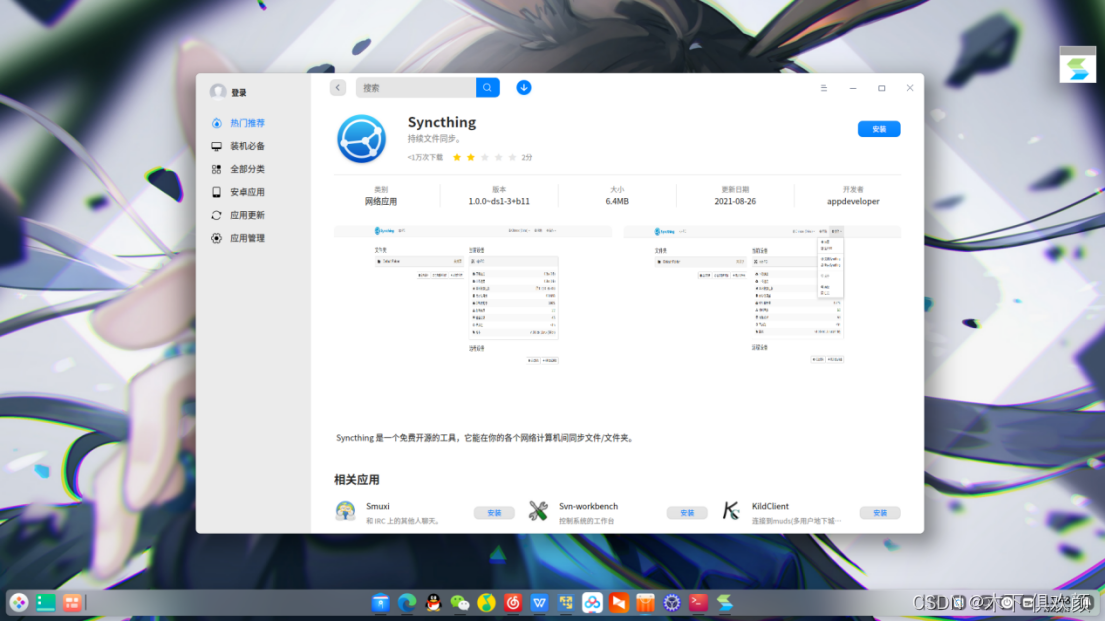Open the downloads manager arrow icon
1106x622 pixels.
pyautogui.click(x=523, y=87)
